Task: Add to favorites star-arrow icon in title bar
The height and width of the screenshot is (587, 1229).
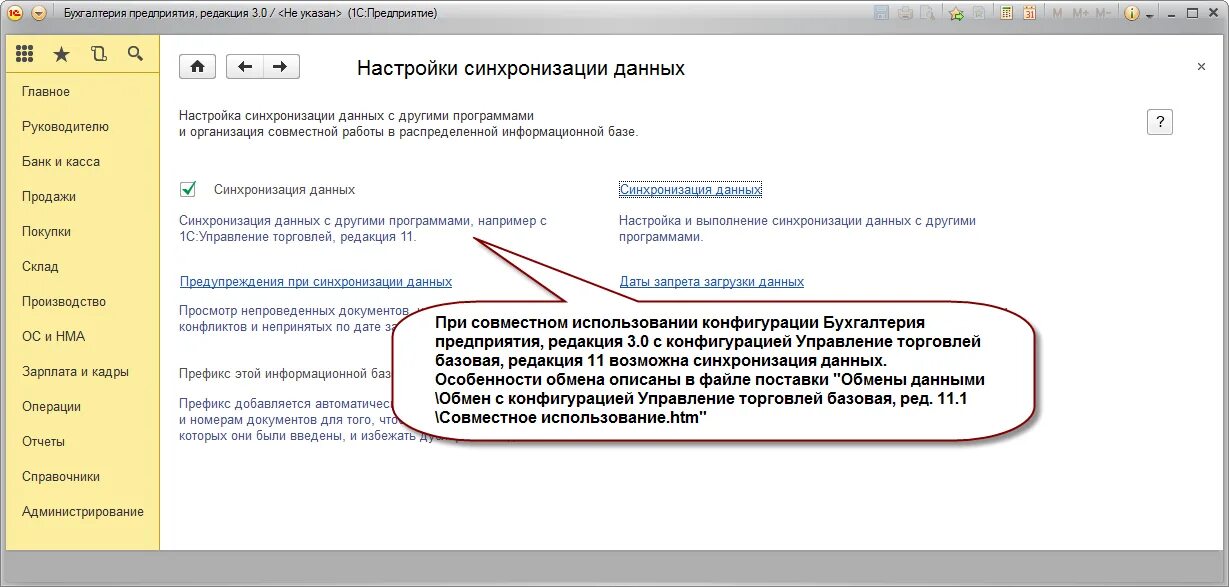Action: 956,13
